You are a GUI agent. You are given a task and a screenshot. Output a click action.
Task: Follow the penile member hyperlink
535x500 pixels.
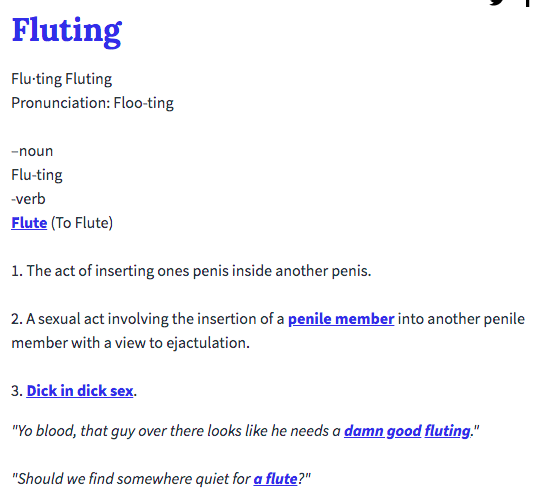pos(341,319)
